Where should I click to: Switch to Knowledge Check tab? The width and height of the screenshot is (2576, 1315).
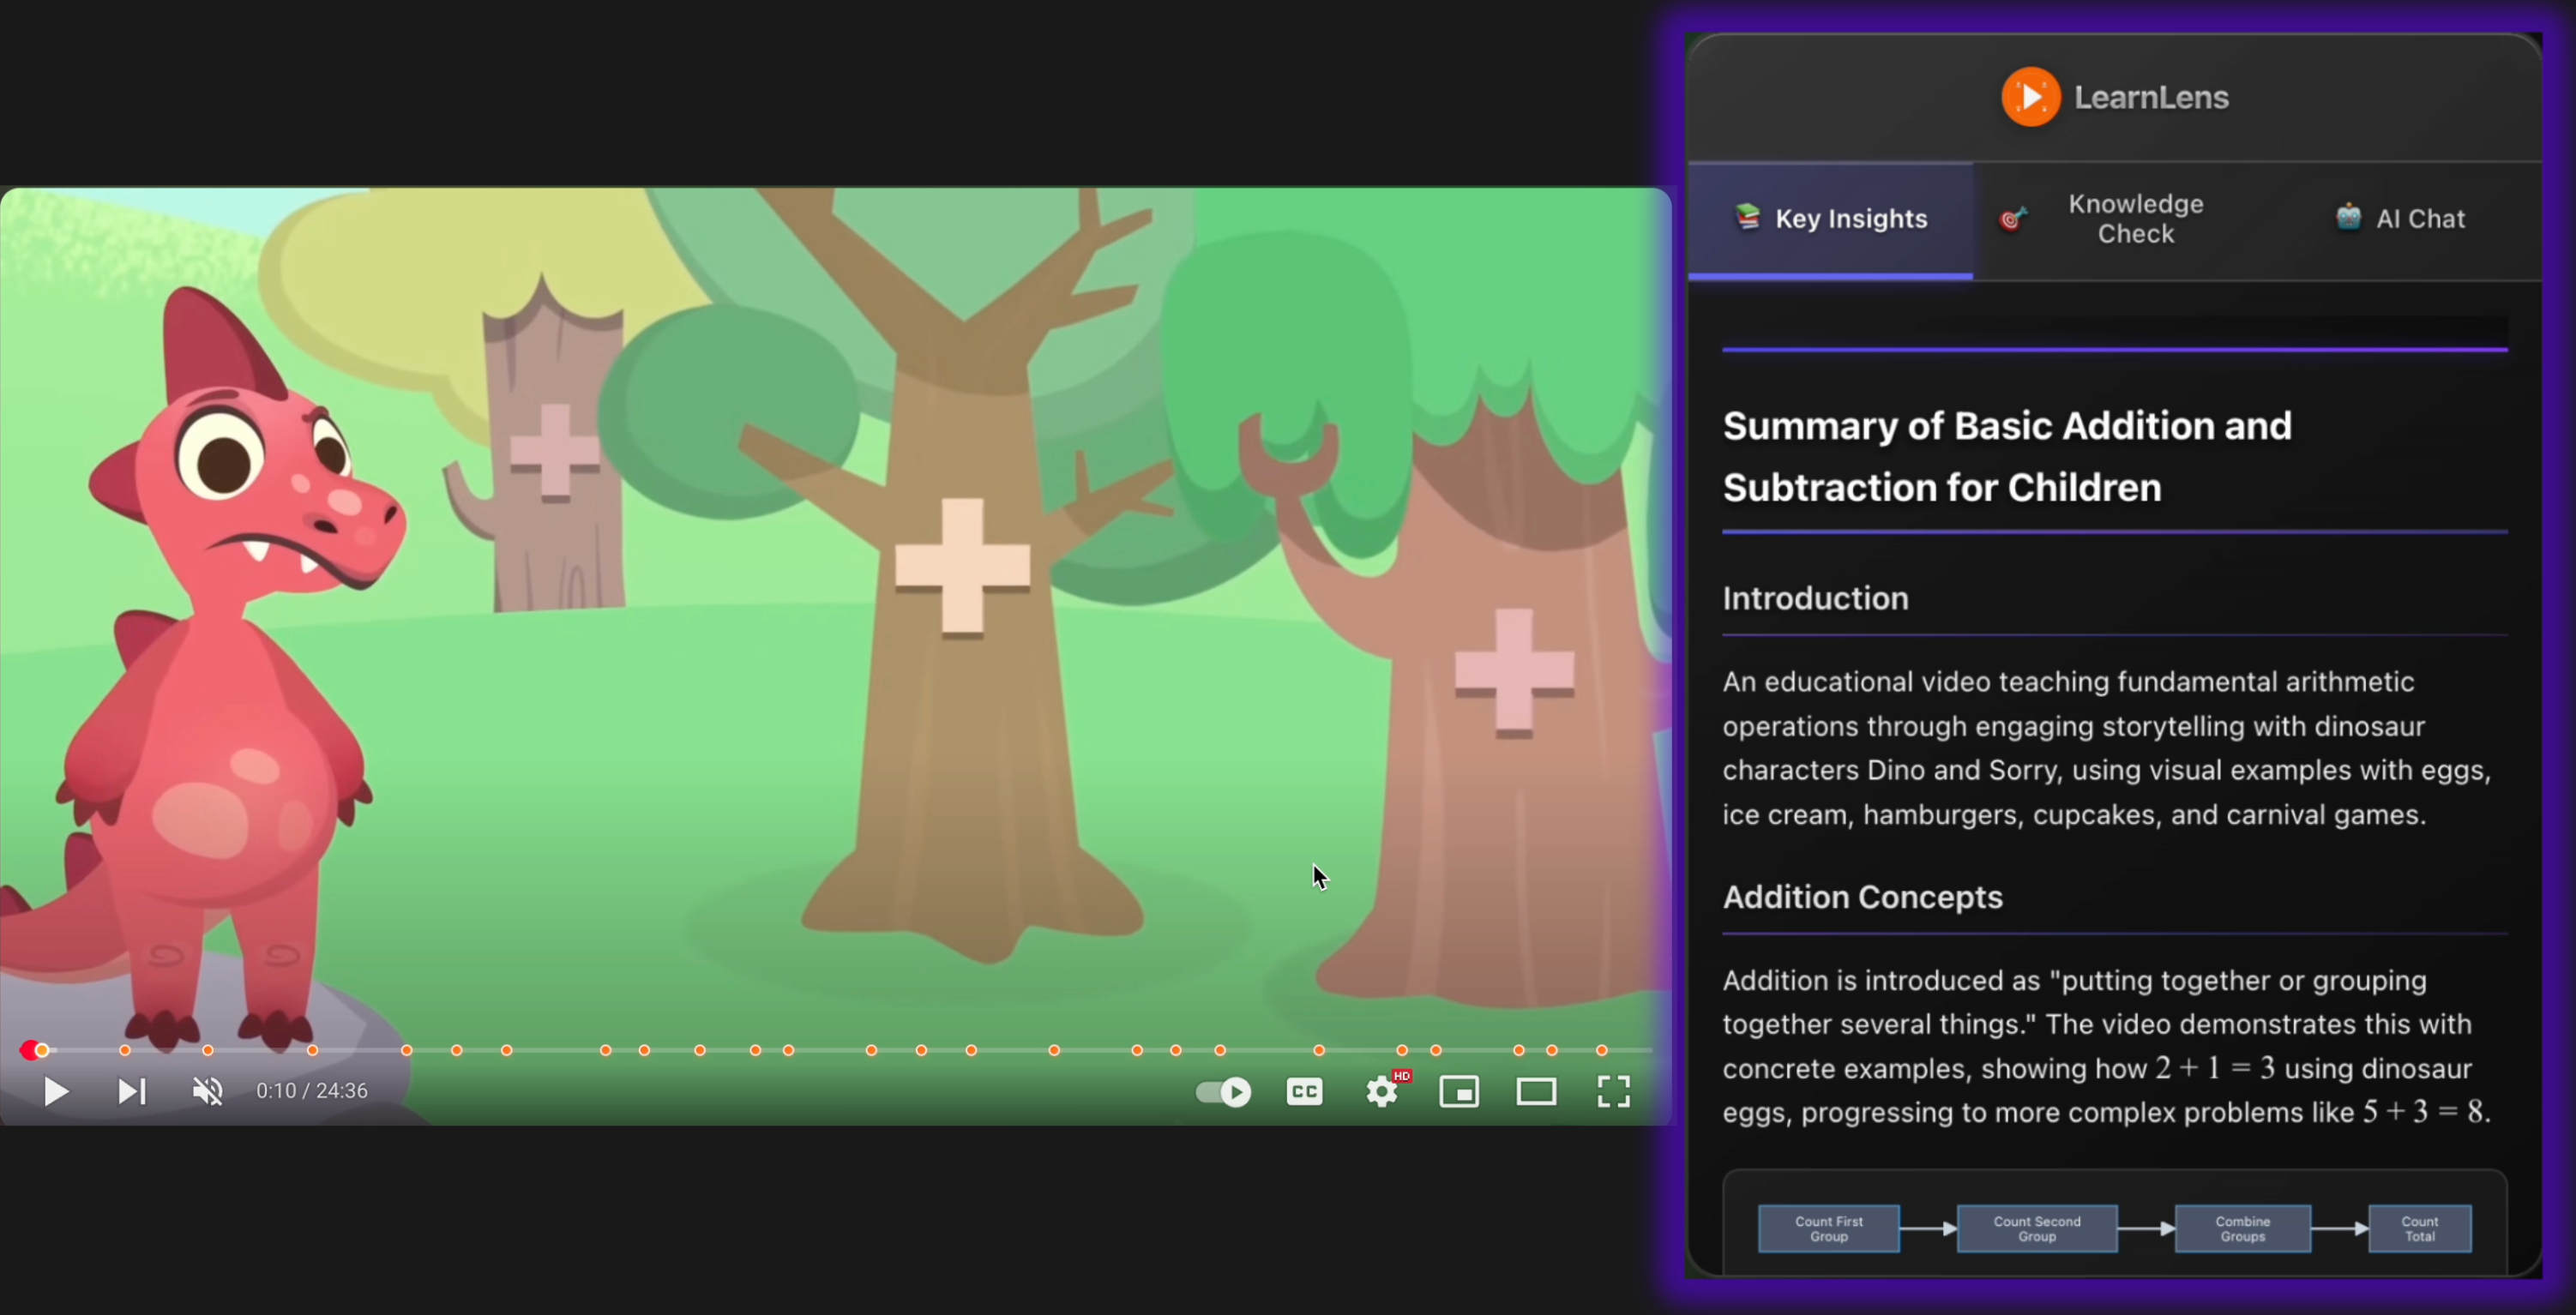coord(2135,219)
